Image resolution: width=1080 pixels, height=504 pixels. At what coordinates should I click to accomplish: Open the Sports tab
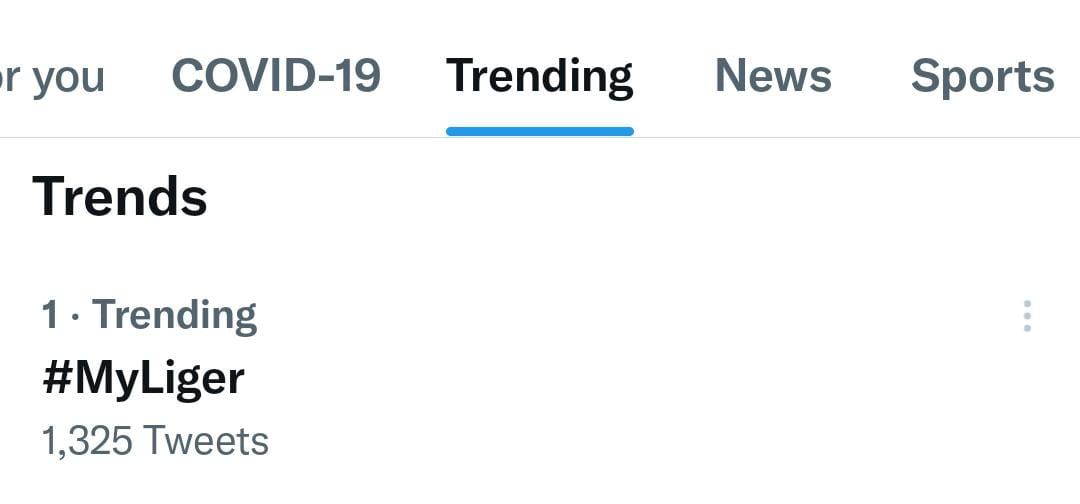click(x=982, y=77)
